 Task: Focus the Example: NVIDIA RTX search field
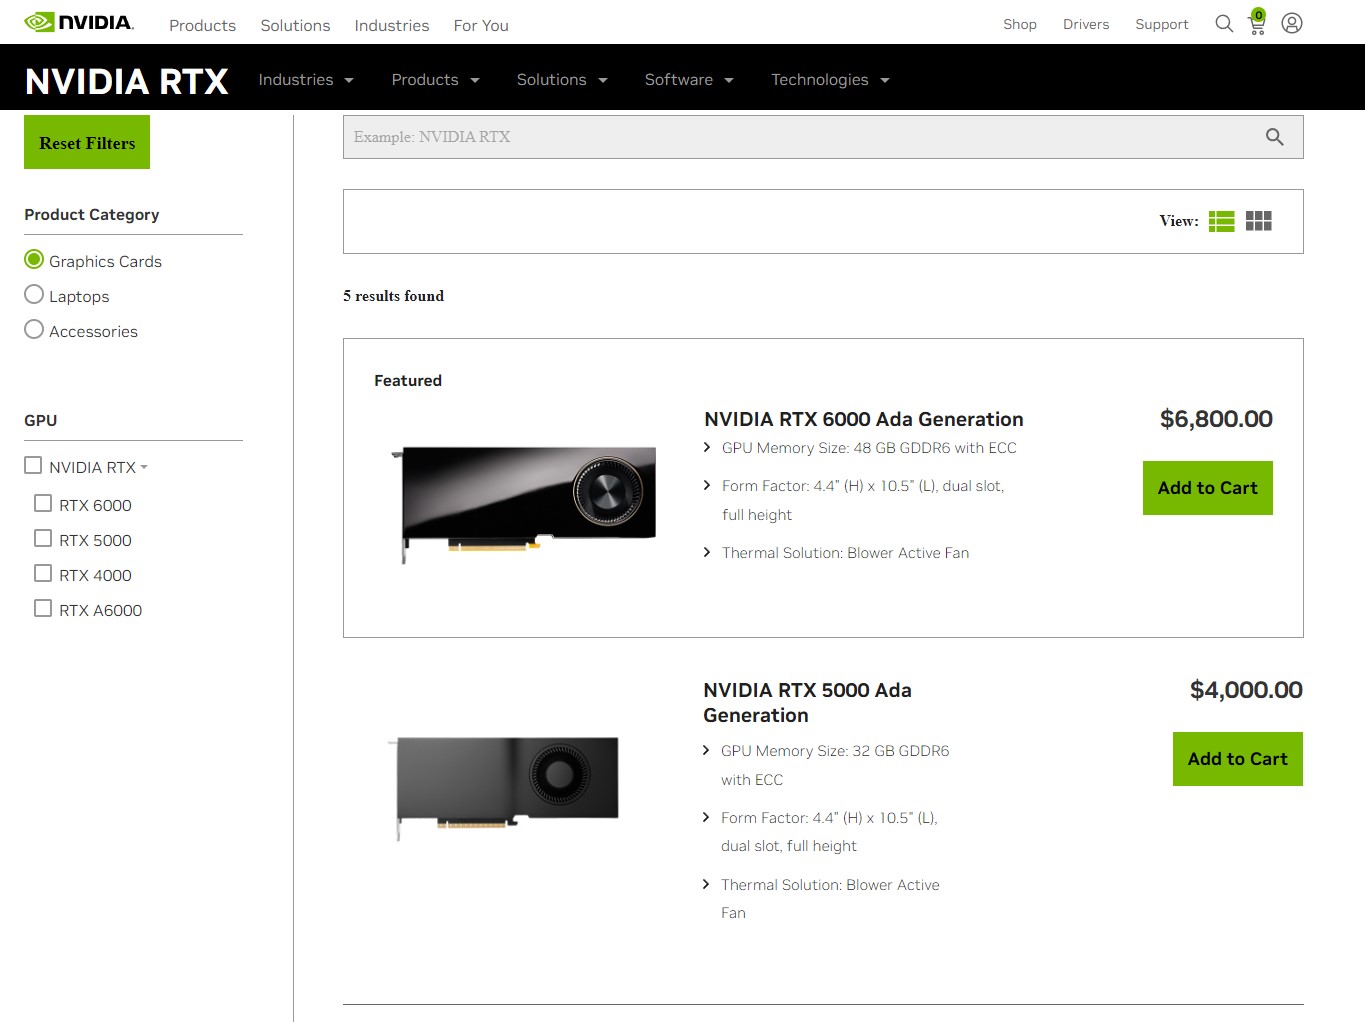(x=823, y=137)
